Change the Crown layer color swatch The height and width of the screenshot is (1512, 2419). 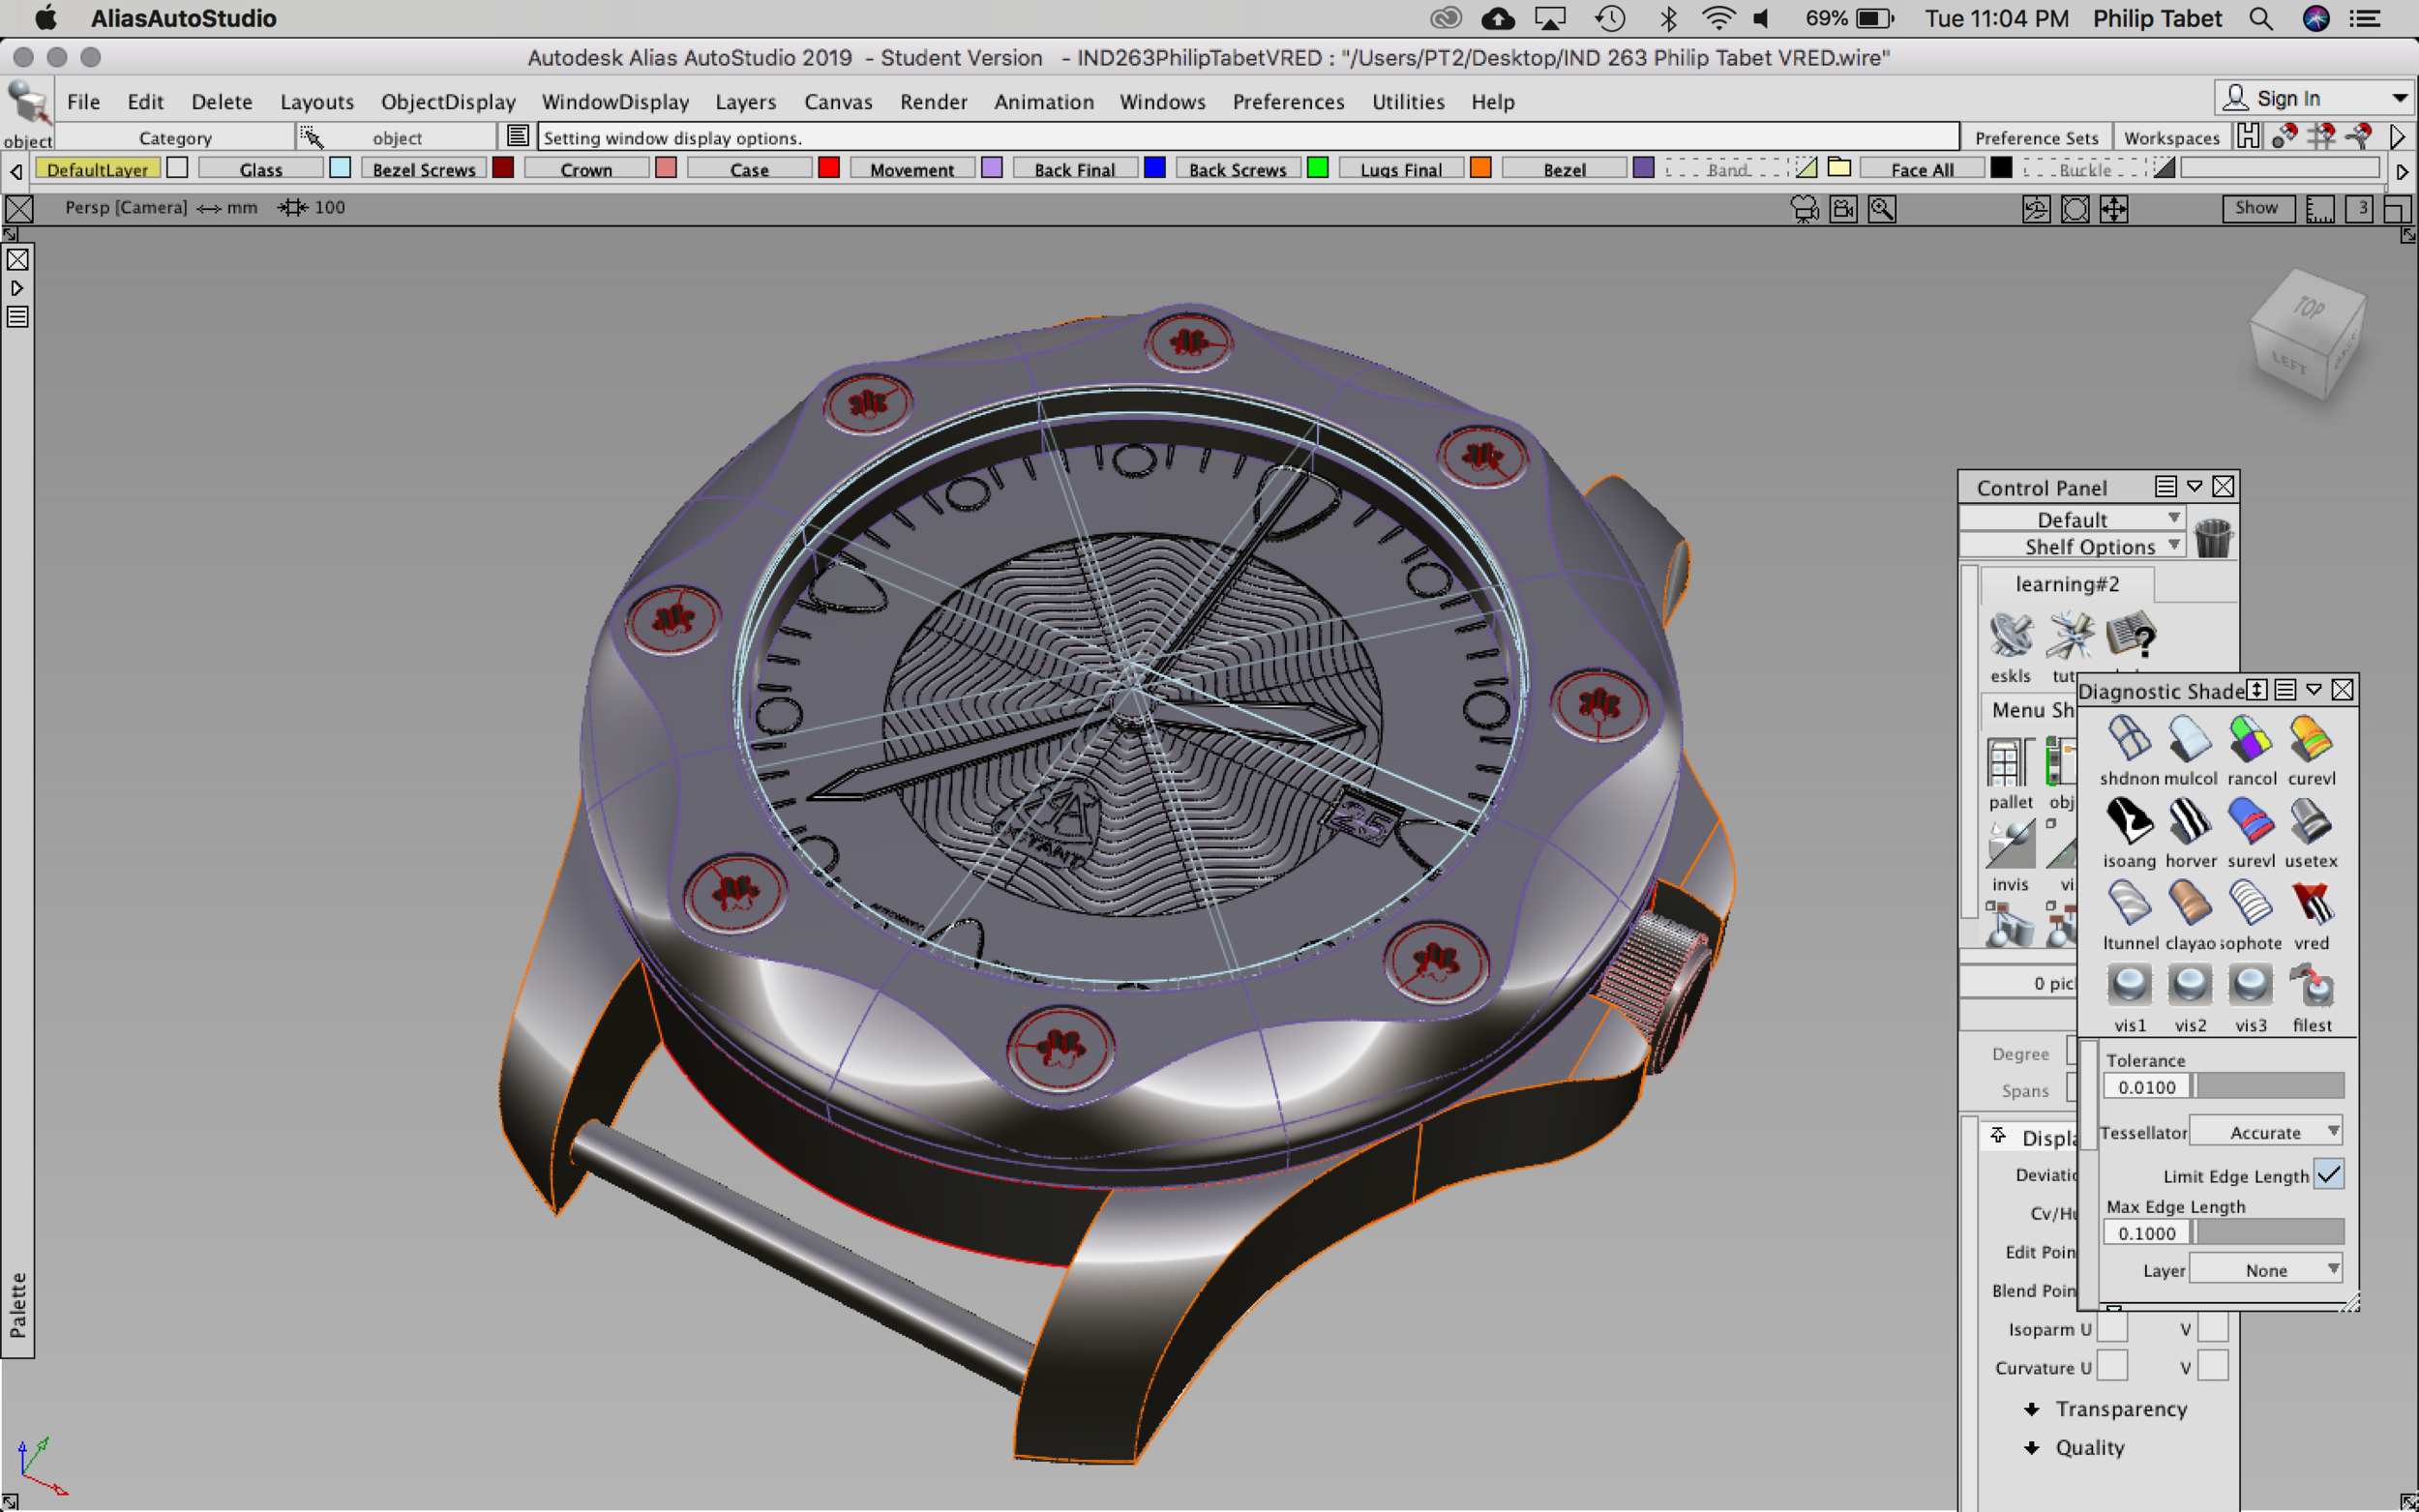(664, 168)
